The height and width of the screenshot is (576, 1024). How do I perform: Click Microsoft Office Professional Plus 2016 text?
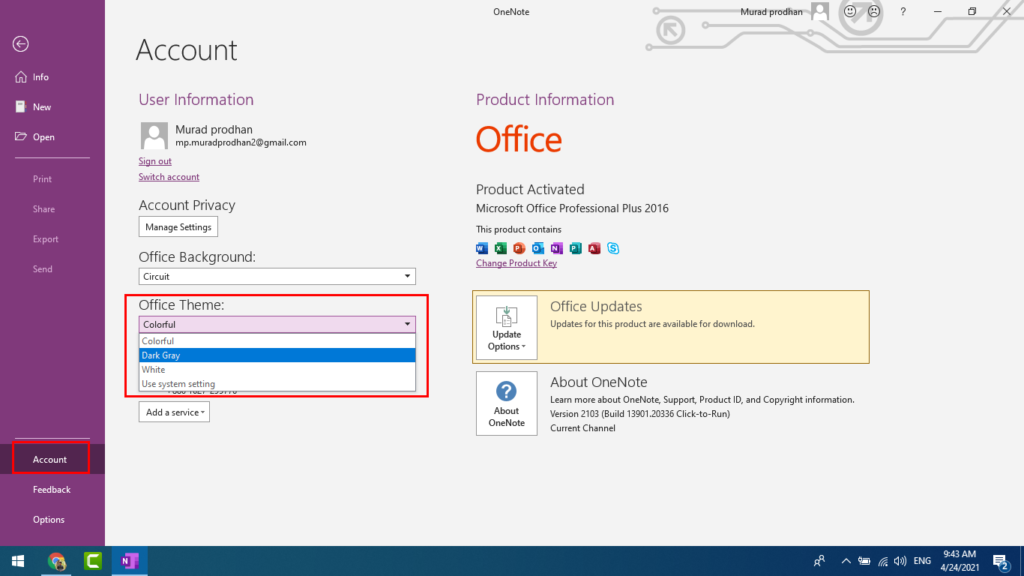[x=572, y=208]
